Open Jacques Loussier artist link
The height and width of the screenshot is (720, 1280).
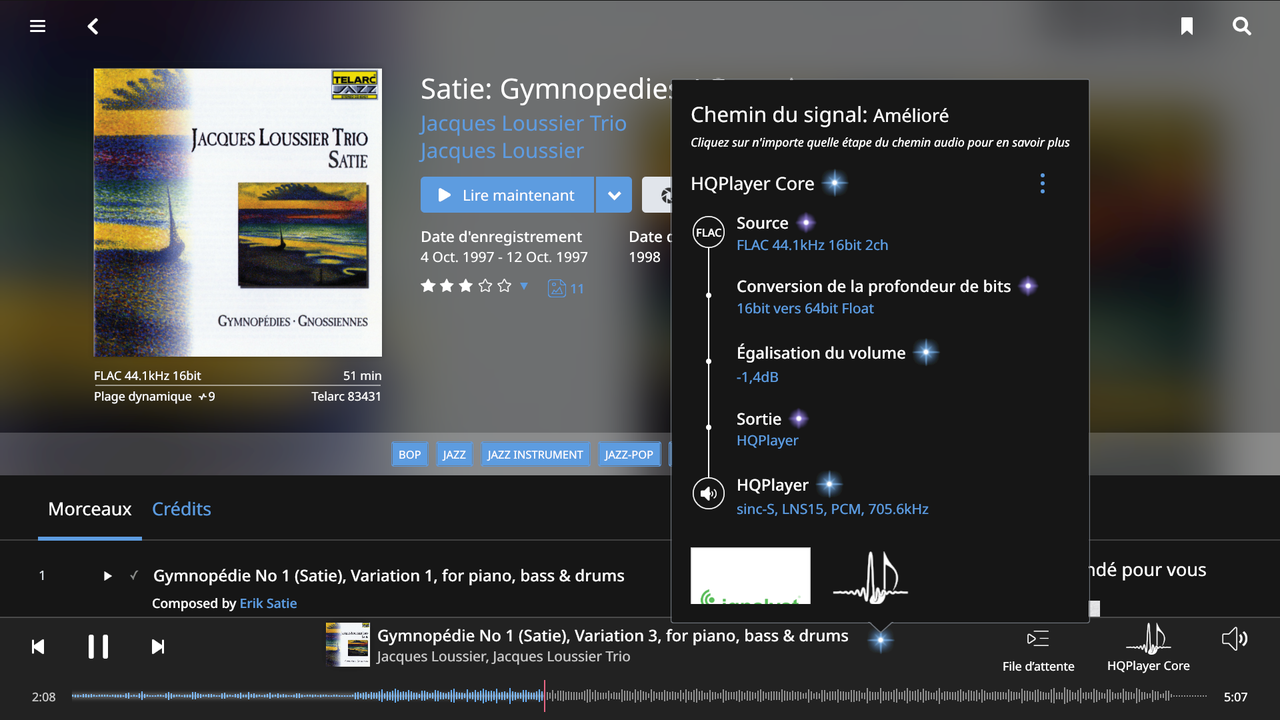coord(502,151)
